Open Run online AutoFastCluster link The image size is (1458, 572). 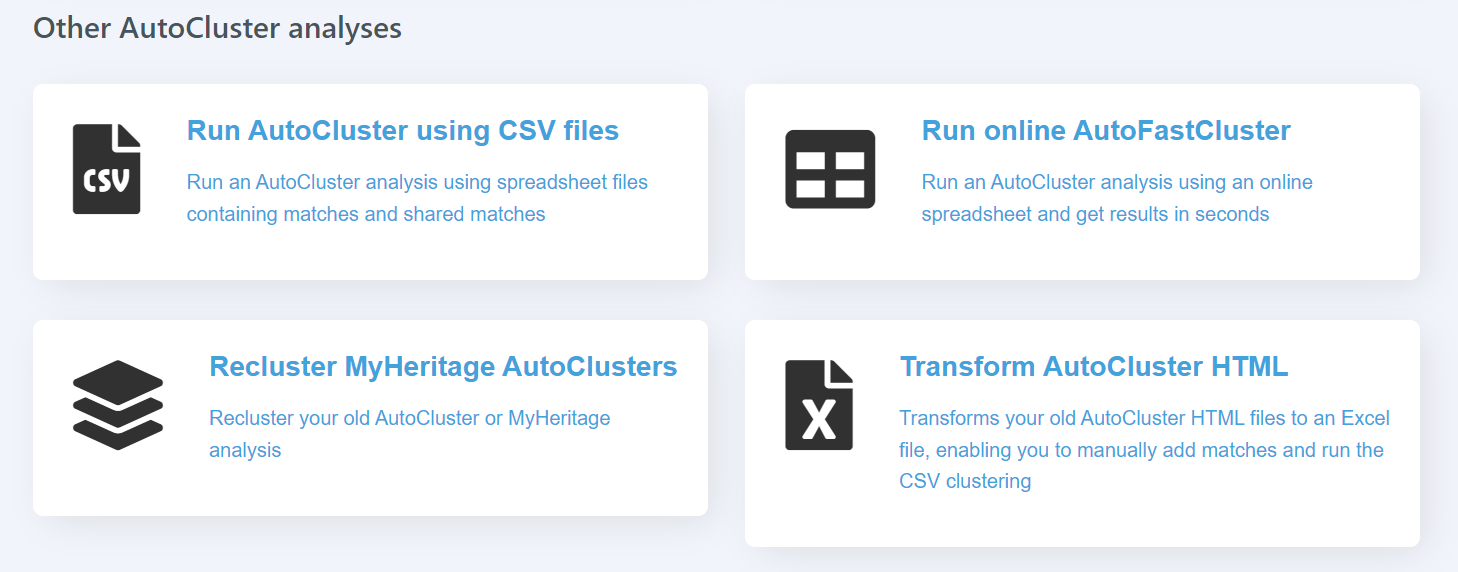1106,131
